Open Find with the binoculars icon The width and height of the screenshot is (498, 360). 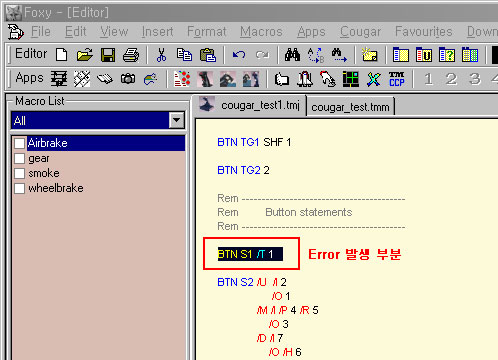coord(292,55)
